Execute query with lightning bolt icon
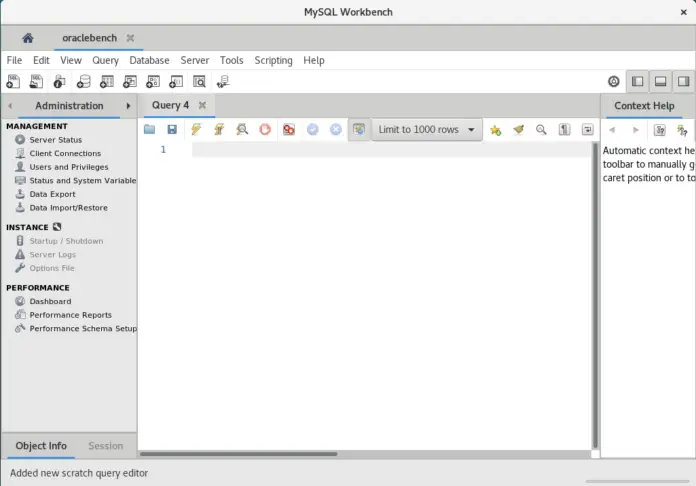 [x=196, y=130]
